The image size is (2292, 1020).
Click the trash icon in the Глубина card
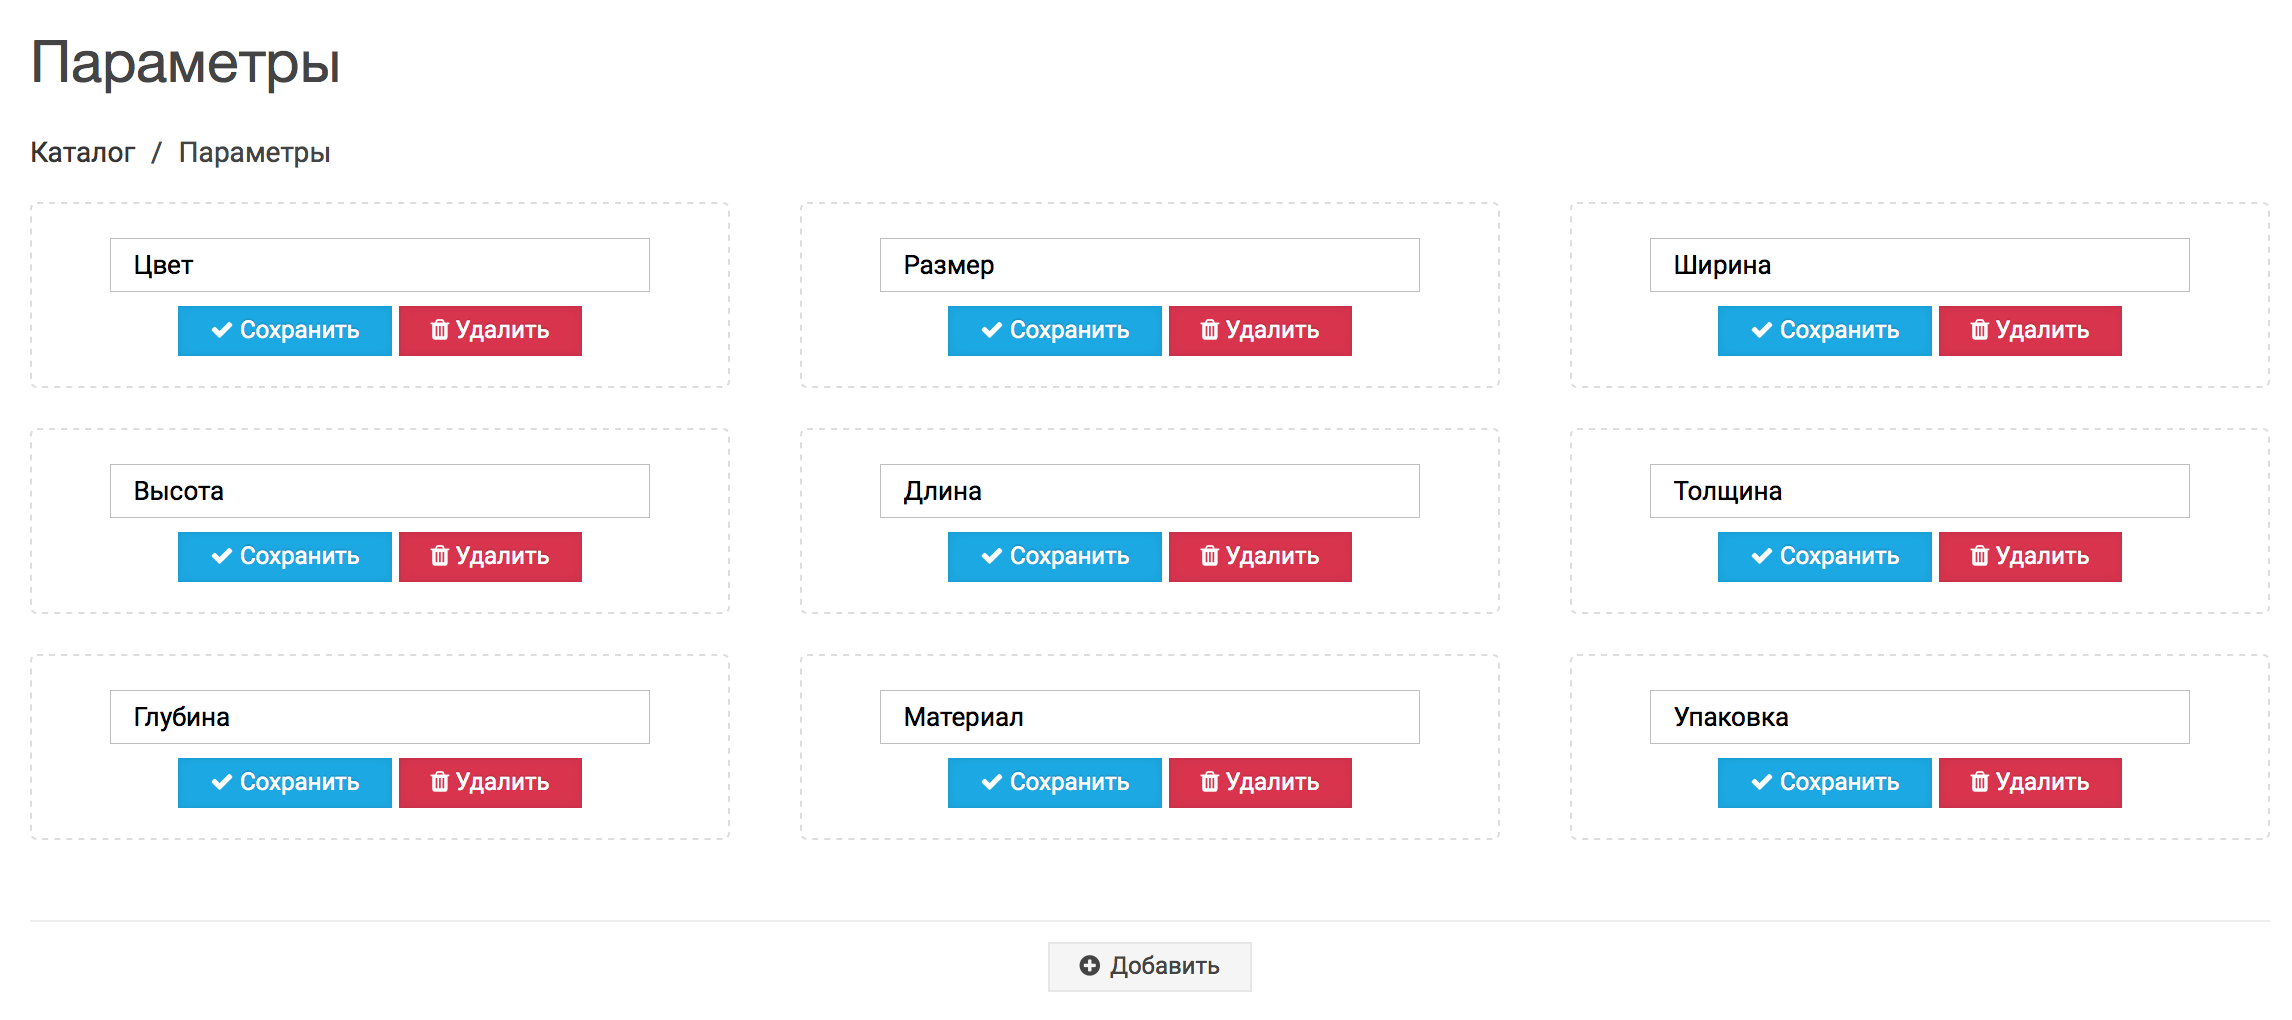(x=439, y=782)
